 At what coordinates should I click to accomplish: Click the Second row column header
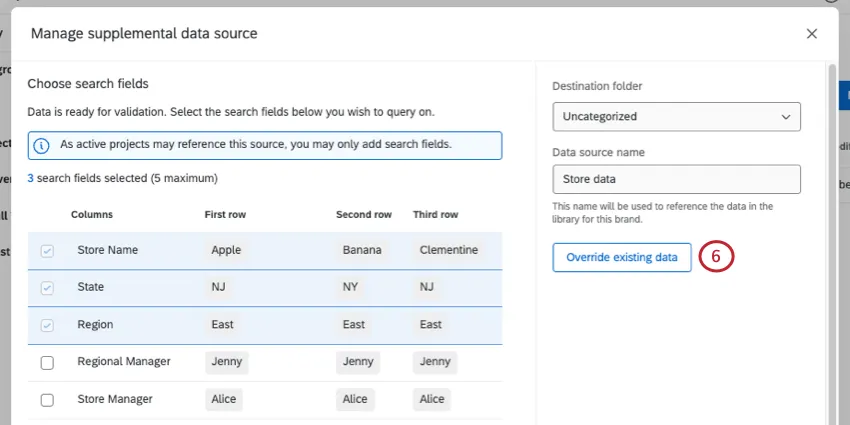click(x=364, y=215)
